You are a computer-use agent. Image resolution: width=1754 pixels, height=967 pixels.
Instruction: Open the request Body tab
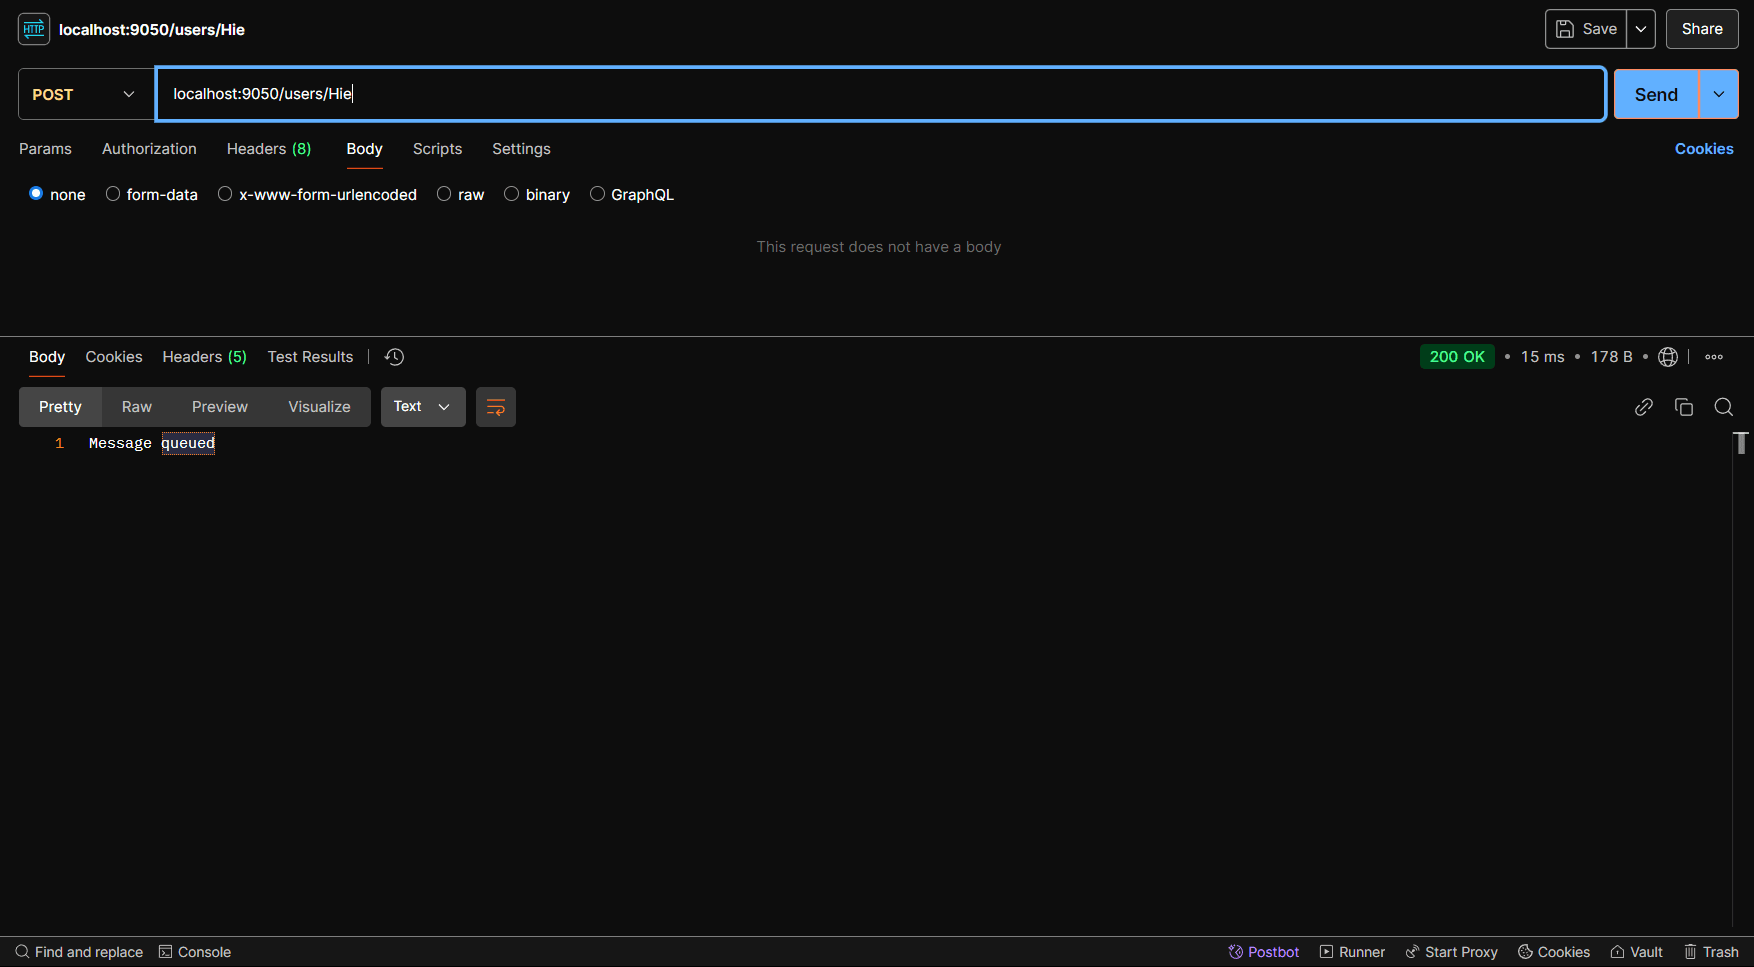pos(364,149)
